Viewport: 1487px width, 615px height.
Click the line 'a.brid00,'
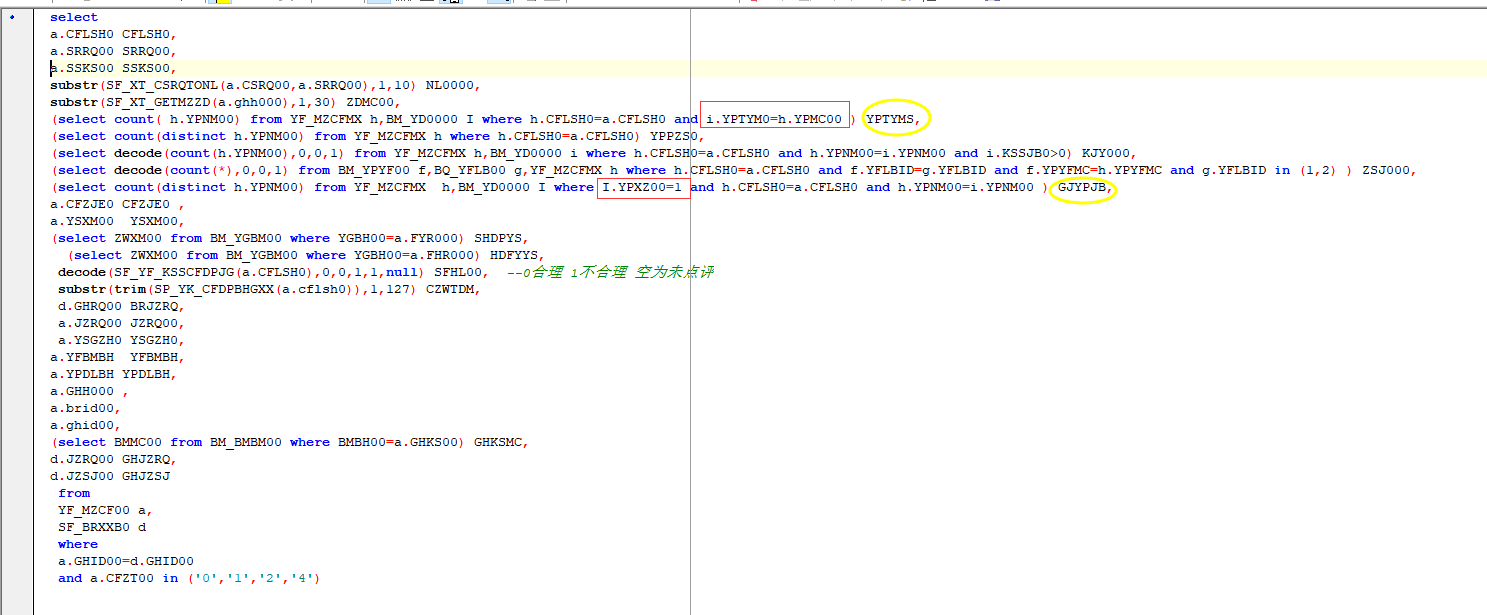[x=85, y=408]
